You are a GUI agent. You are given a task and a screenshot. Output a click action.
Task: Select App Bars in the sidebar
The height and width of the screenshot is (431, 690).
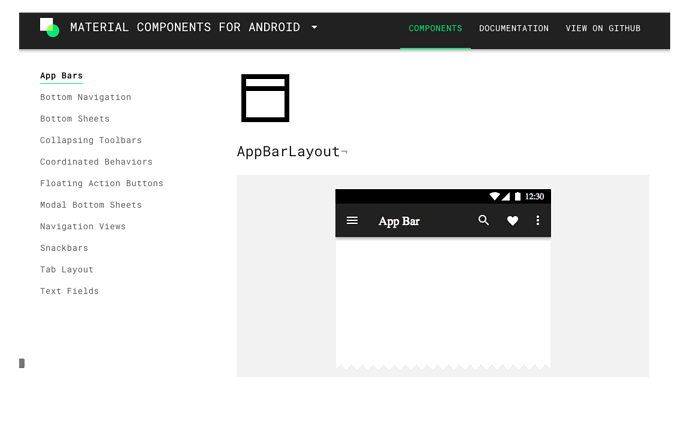pos(61,76)
